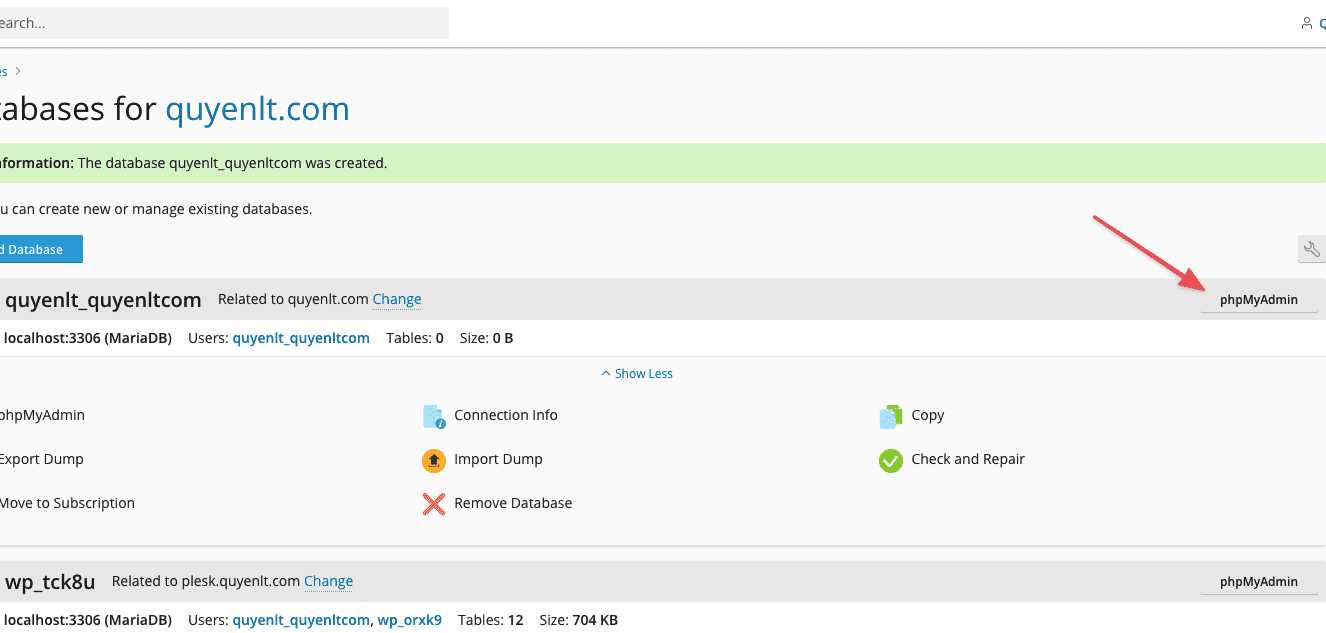Select Move to Subscription option

click(67, 504)
